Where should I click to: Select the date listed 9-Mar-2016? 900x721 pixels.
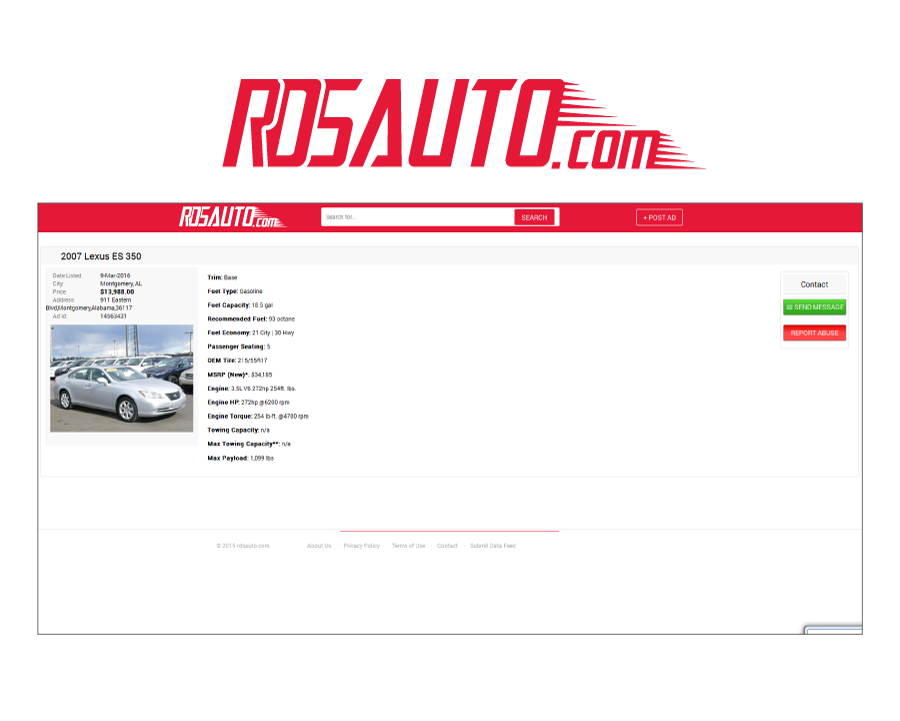pyautogui.click(x=115, y=276)
